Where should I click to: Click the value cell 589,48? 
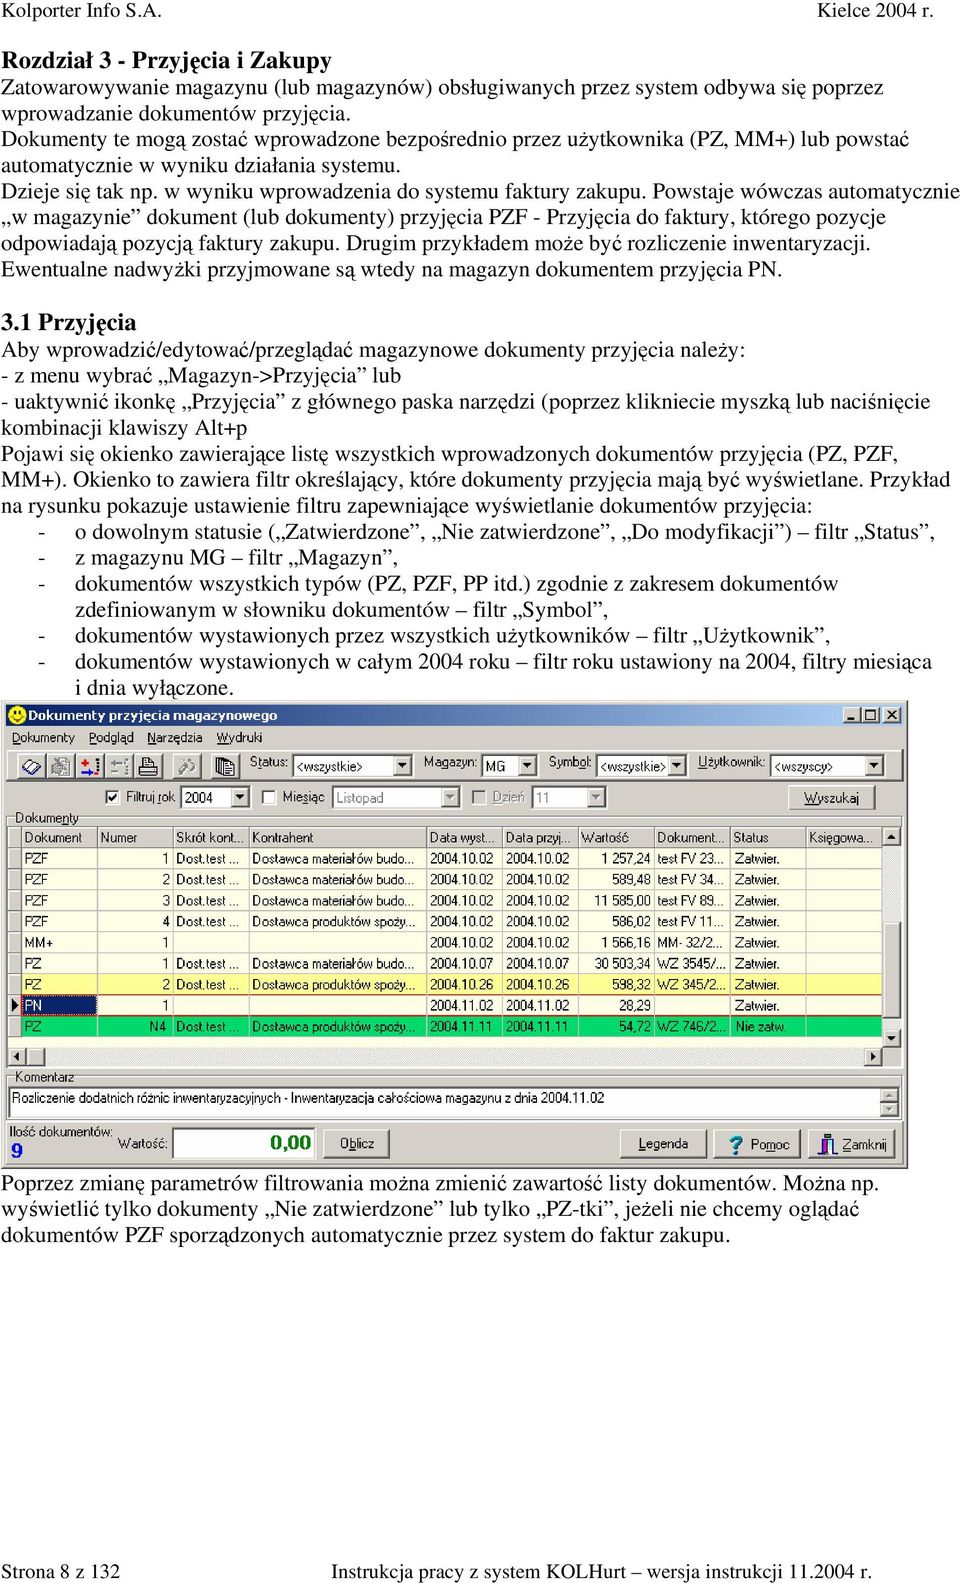616,879
